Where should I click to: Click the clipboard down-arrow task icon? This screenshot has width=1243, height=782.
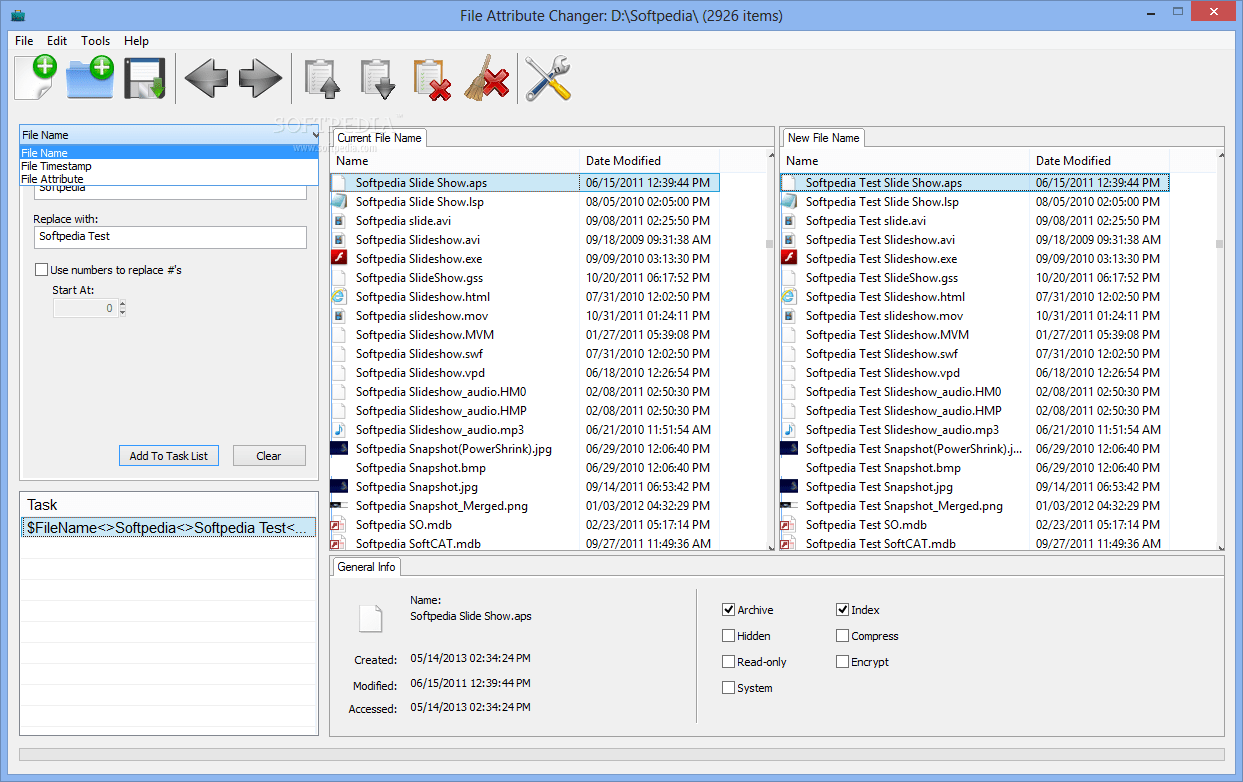(377, 79)
